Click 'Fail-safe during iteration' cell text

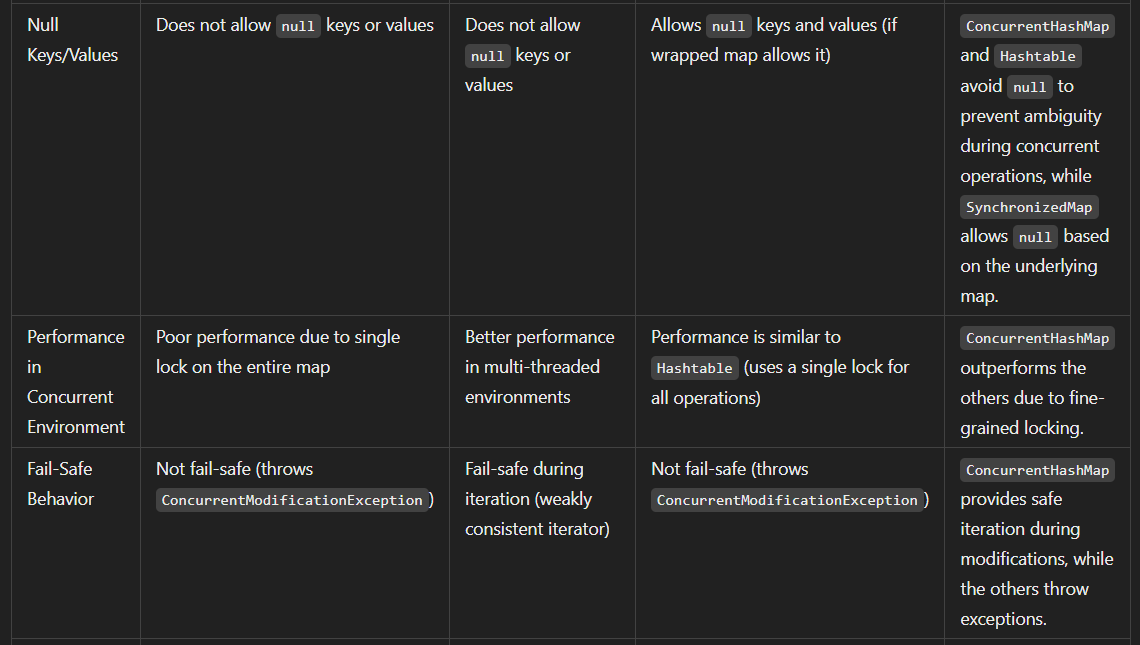(x=537, y=499)
